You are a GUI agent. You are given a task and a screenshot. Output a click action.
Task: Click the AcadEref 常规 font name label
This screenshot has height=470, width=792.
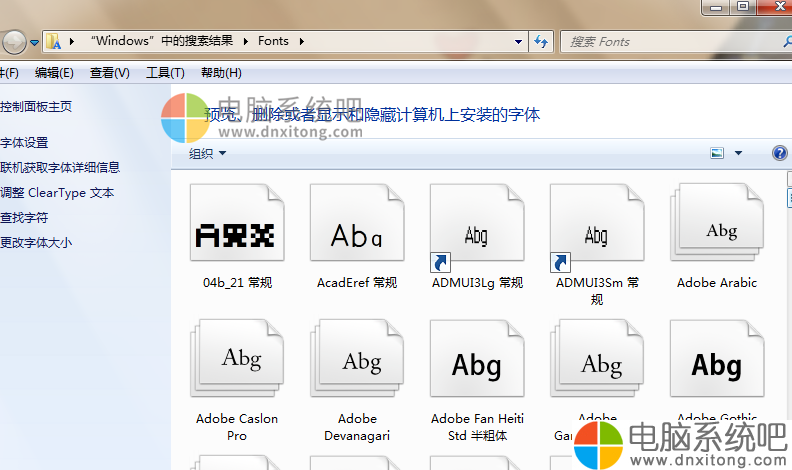coord(357,283)
